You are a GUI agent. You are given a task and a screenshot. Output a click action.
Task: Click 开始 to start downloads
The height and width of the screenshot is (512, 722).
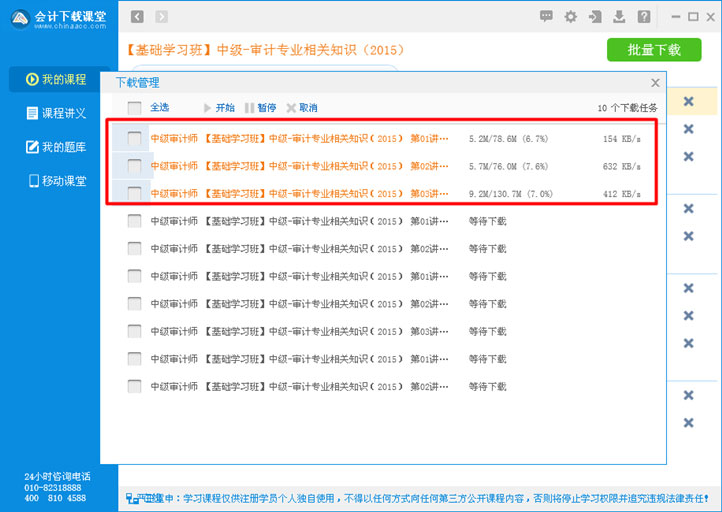coord(218,108)
